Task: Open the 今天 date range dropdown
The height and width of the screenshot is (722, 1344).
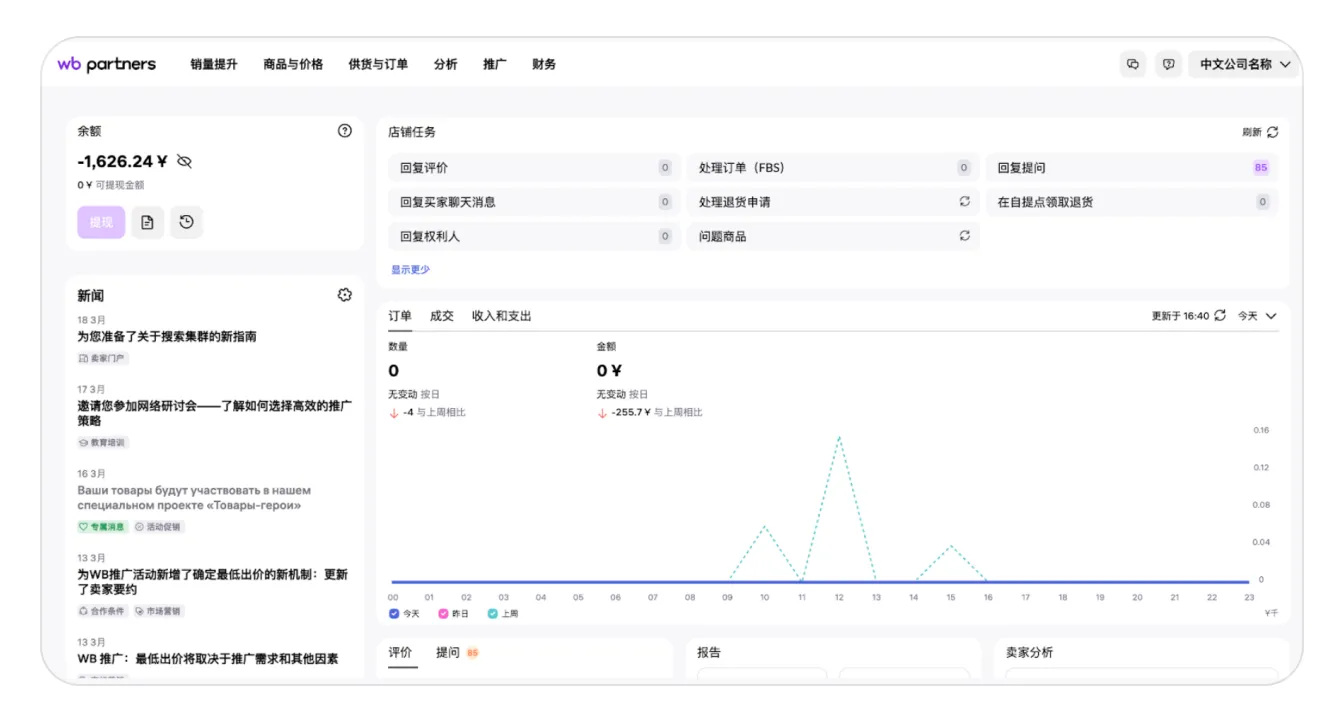Action: tap(1257, 316)
